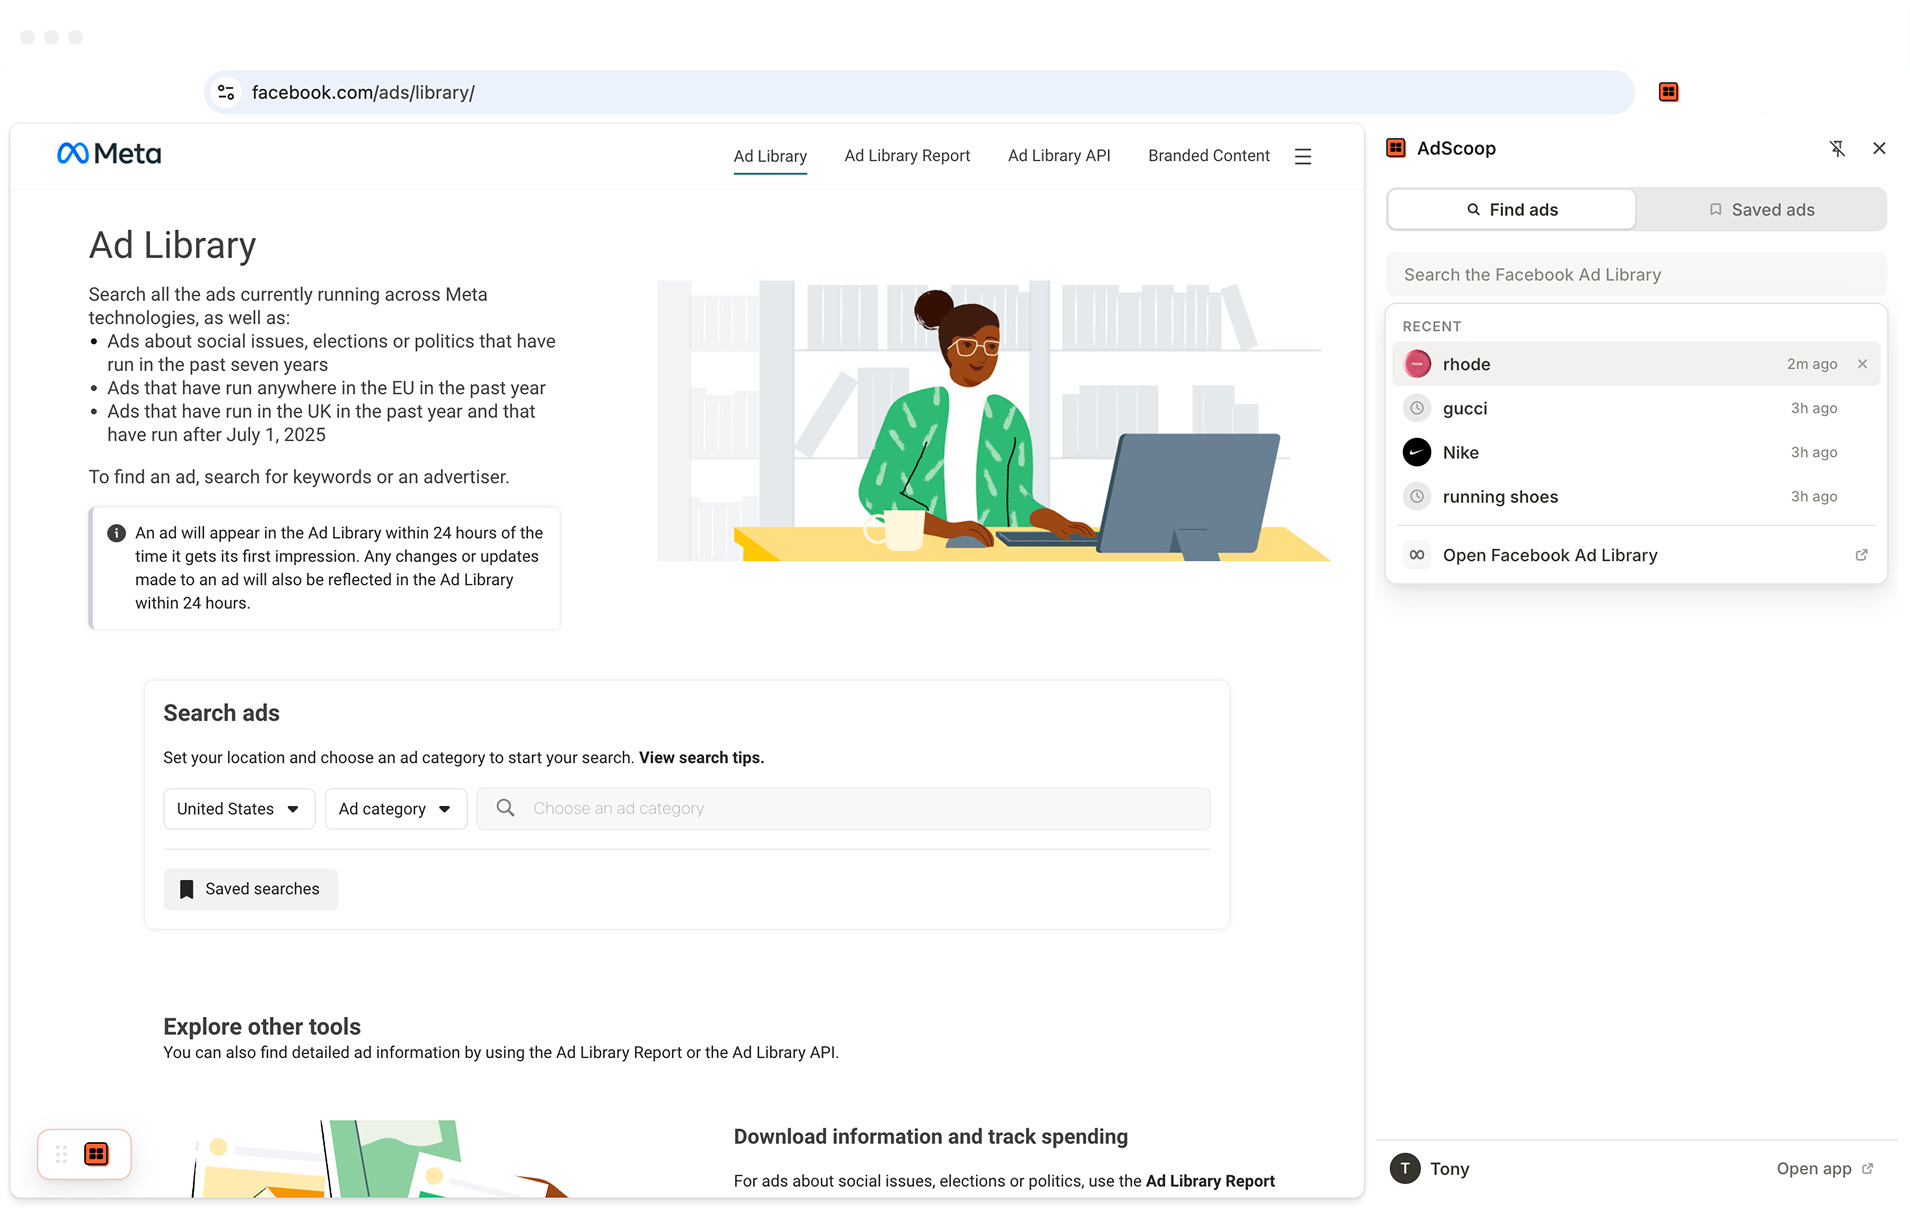Screen dimensions: 1910x1218
Task: Click the Nike swoosh logo avatar
Action: (x=1417, y=452)
